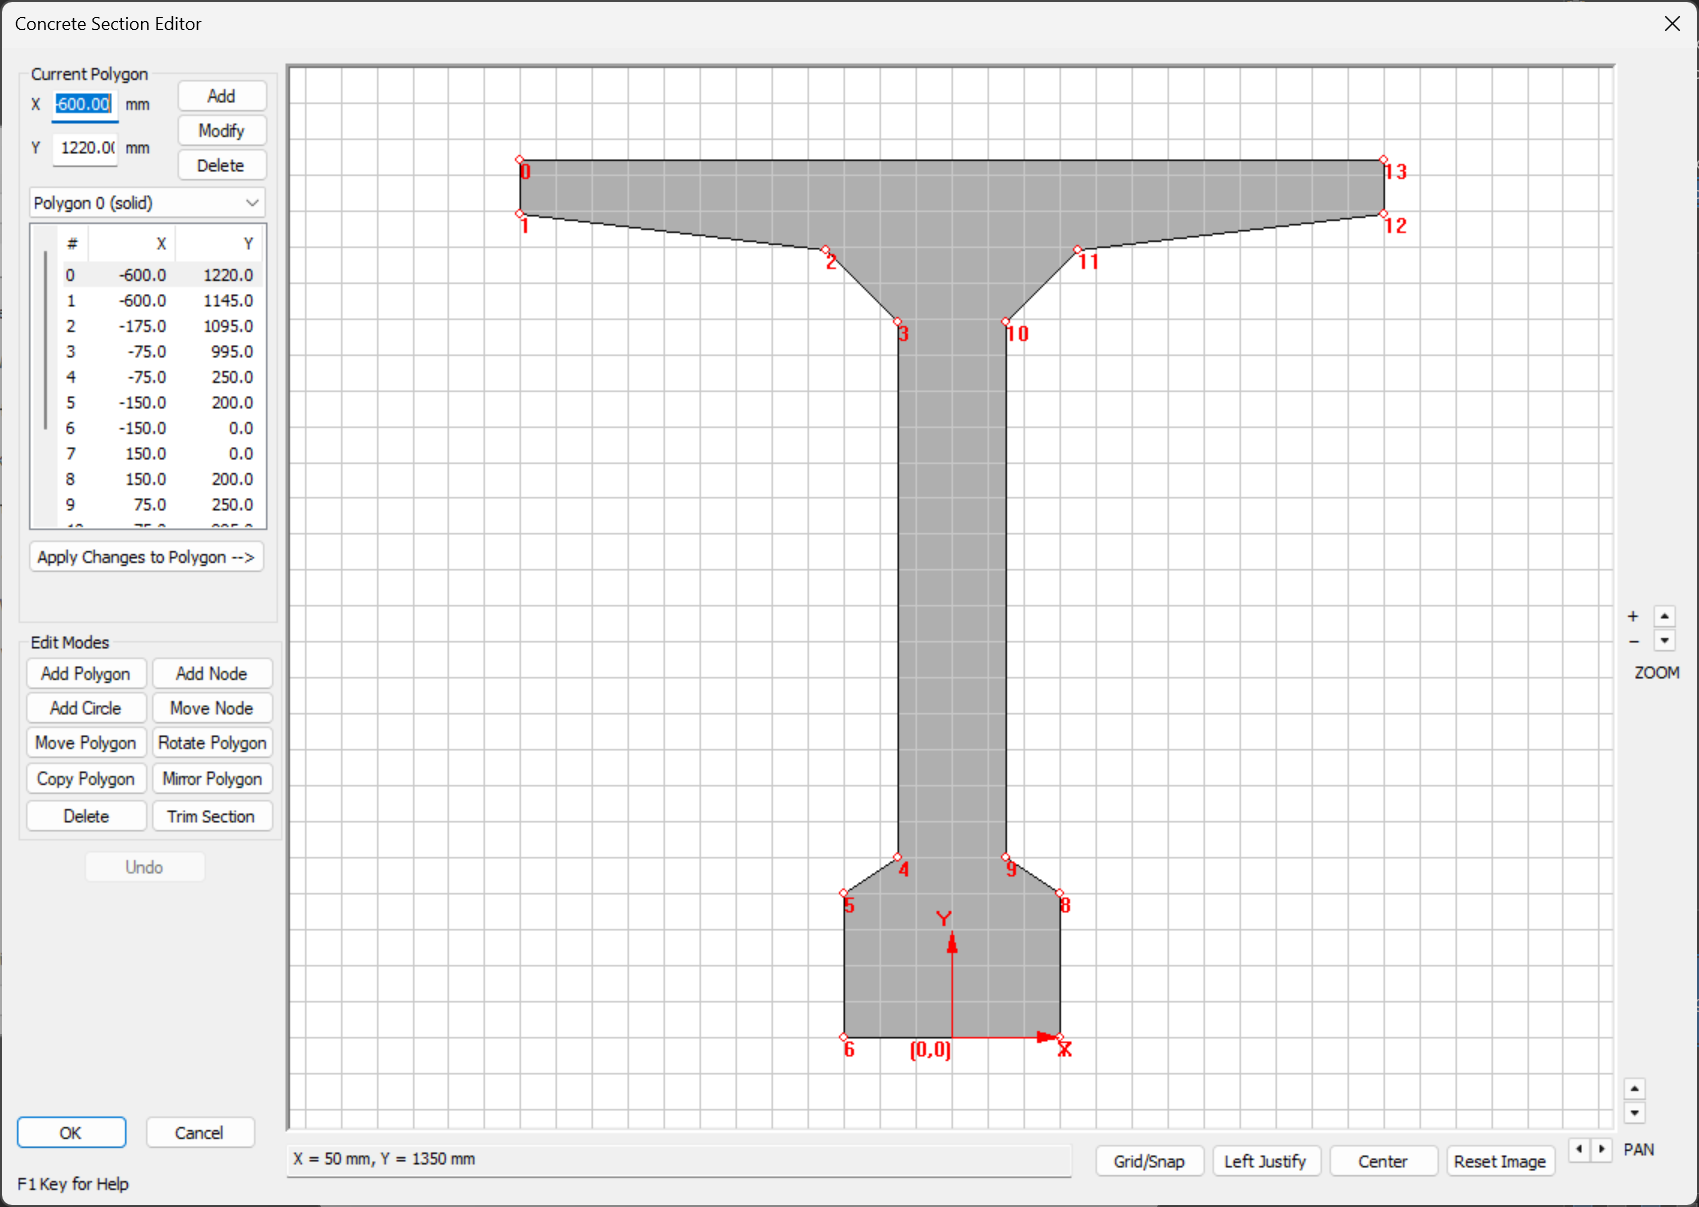Click the zoom out down-arrow button
1699x1207 pixels.
pyautogui.click(x=1664, y=641)
